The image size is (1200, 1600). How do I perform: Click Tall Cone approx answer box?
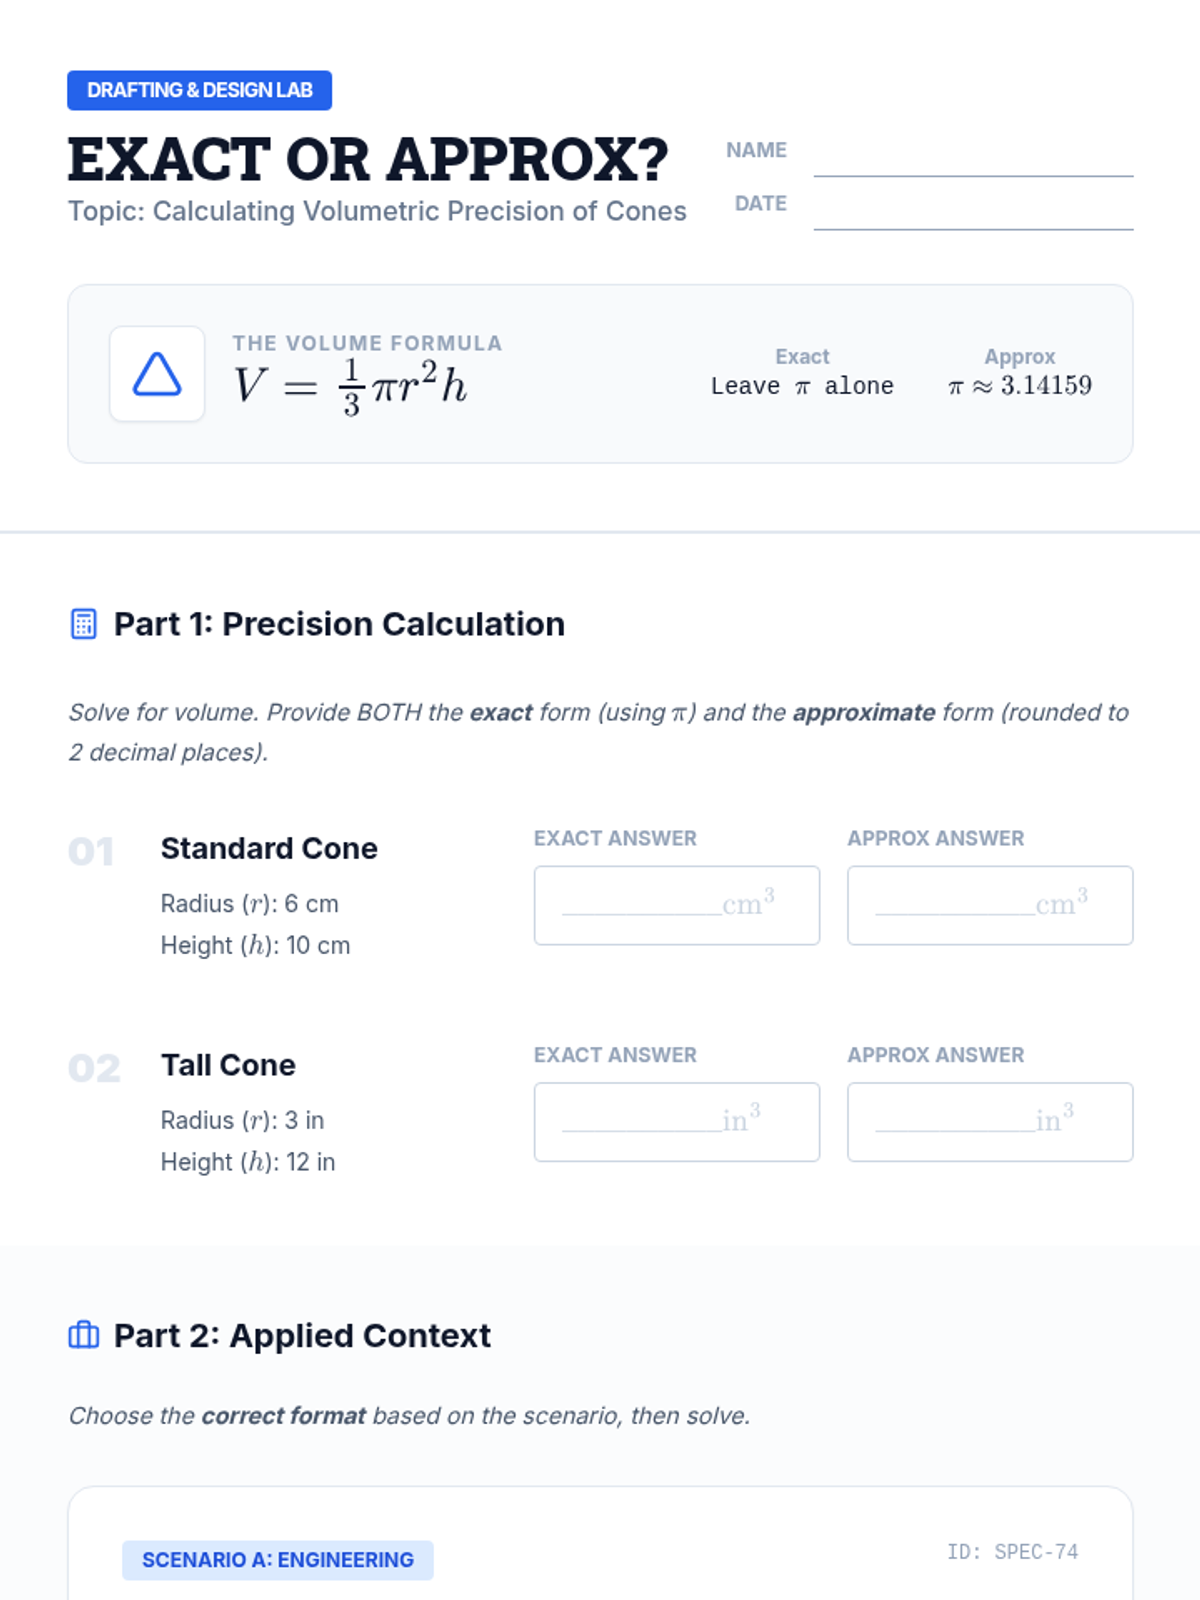[989, 1122]
